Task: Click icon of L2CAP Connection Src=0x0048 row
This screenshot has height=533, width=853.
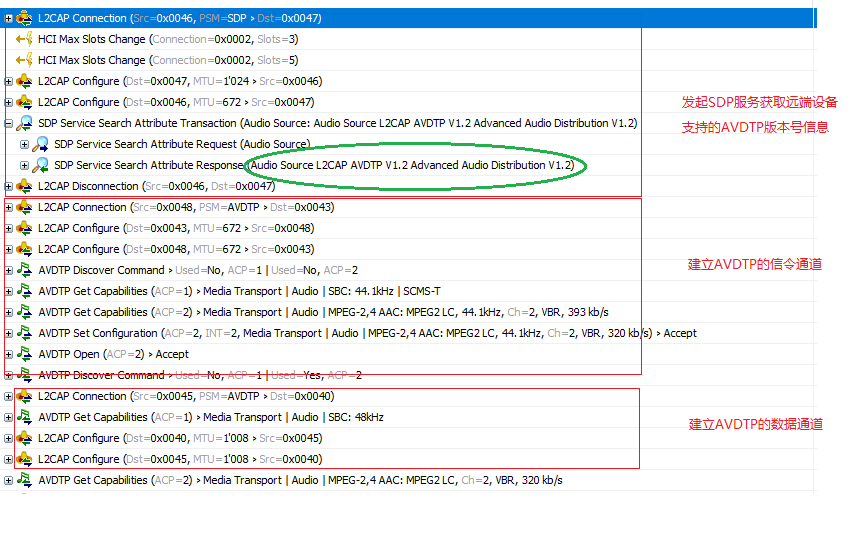Action: (x=24, y=207)
